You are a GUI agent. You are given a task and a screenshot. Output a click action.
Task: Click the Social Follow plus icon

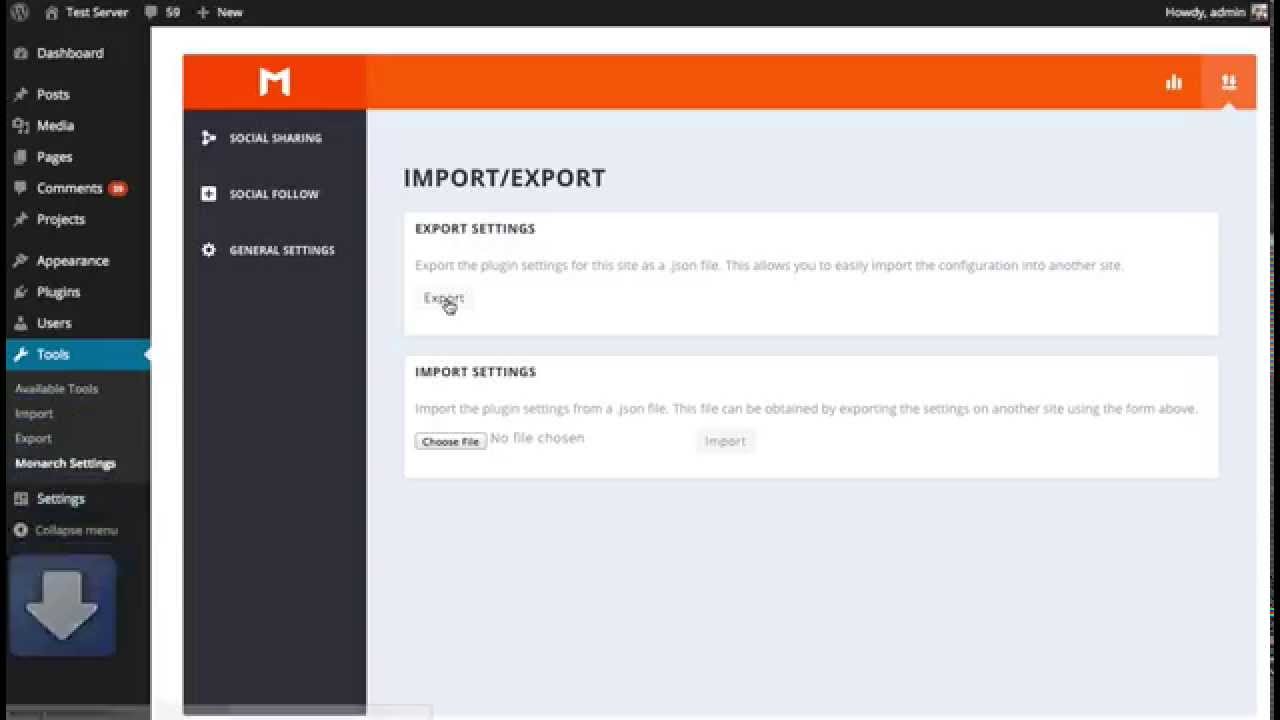click(x=208, y=194)
